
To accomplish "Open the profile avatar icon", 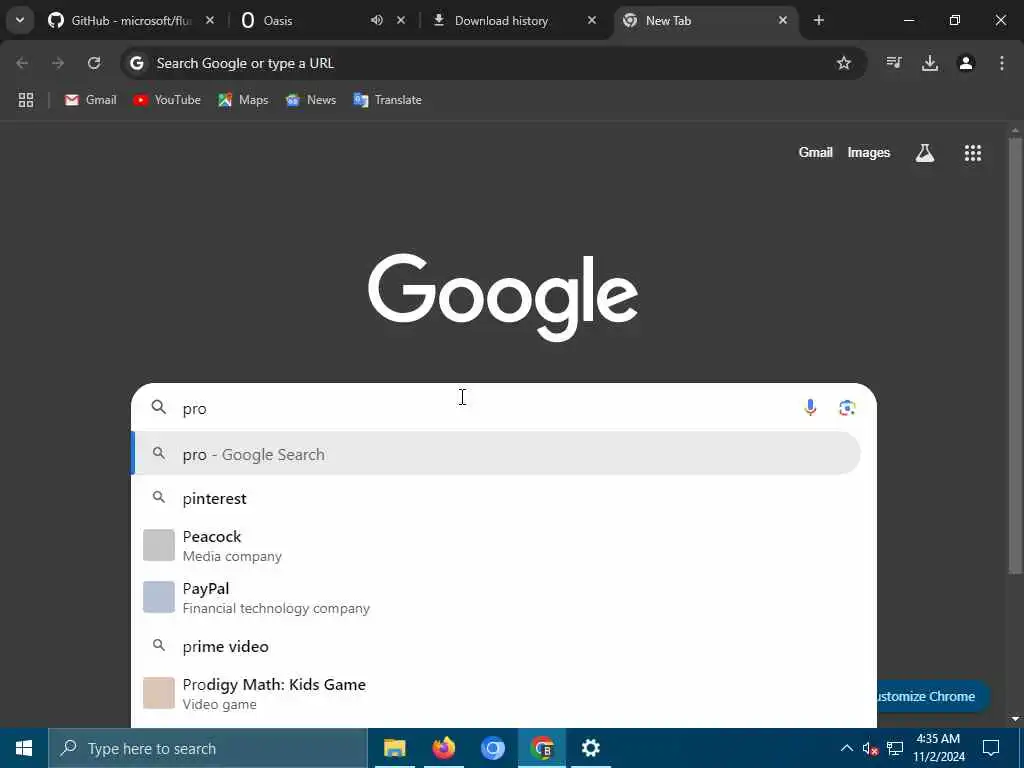I will [x=966, y=63].
